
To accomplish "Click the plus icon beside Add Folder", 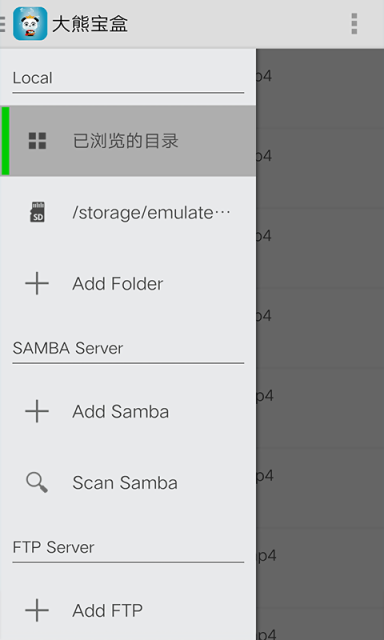I will coord(37,283).
